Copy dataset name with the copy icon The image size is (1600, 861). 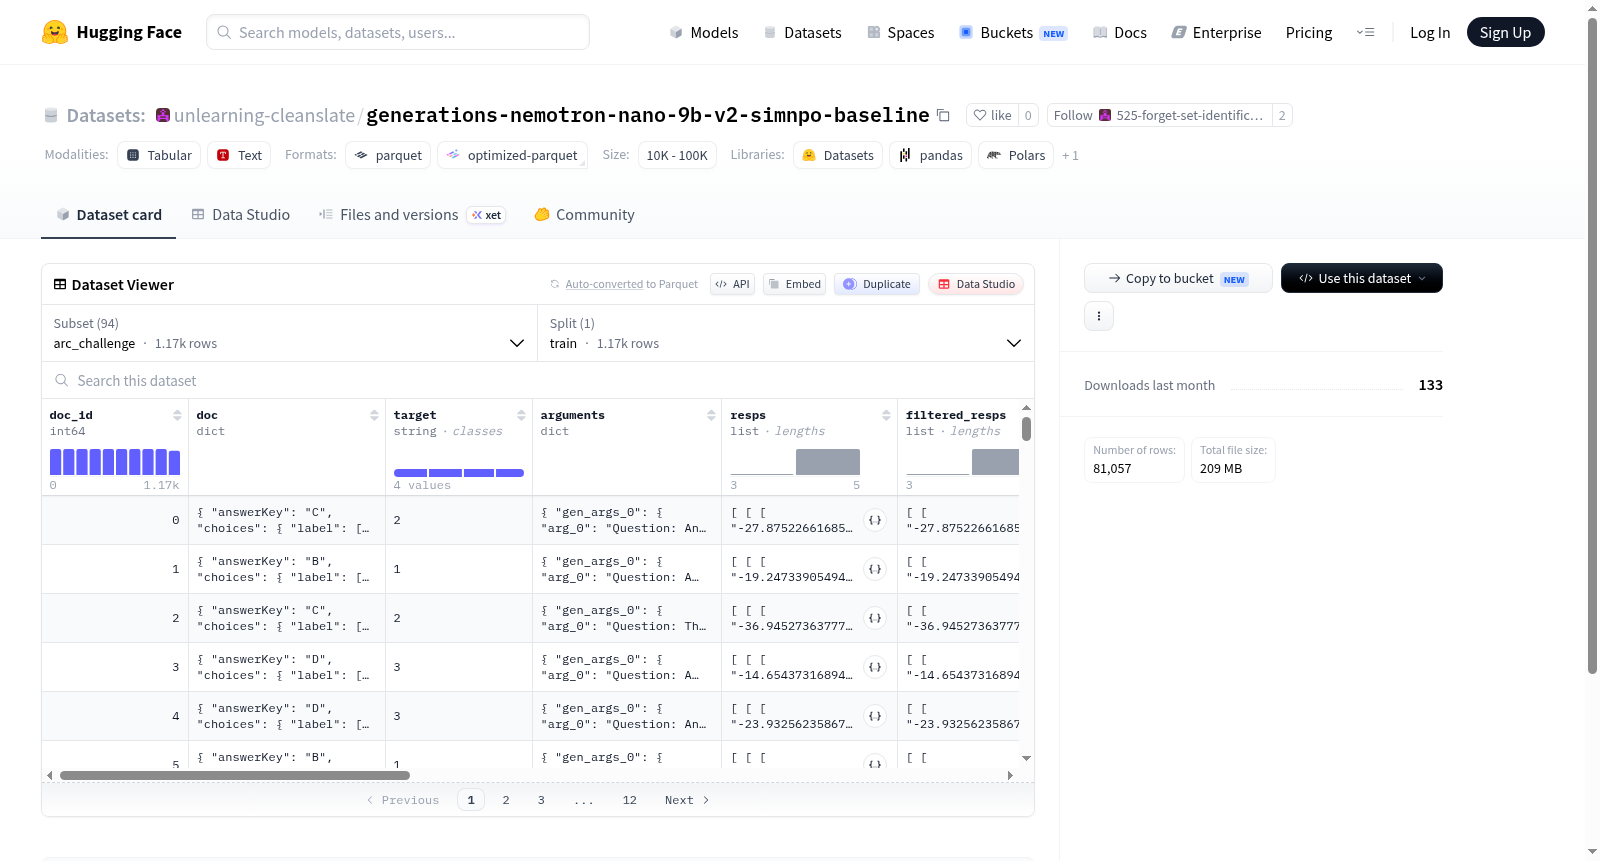tap(943, 115)
